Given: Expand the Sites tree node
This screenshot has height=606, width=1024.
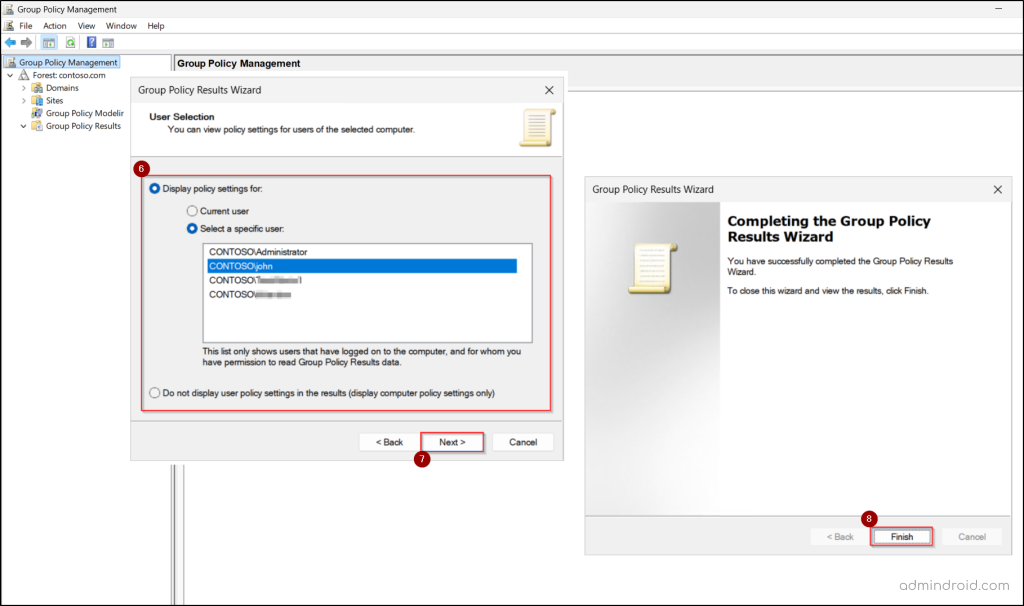Looking at the screenshot, I should point(23,100).
